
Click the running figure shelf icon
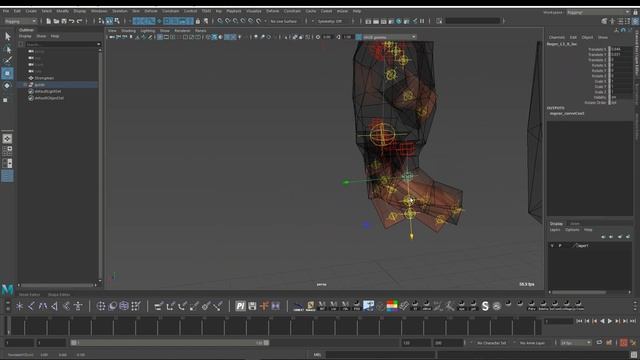tap(450, 306)
